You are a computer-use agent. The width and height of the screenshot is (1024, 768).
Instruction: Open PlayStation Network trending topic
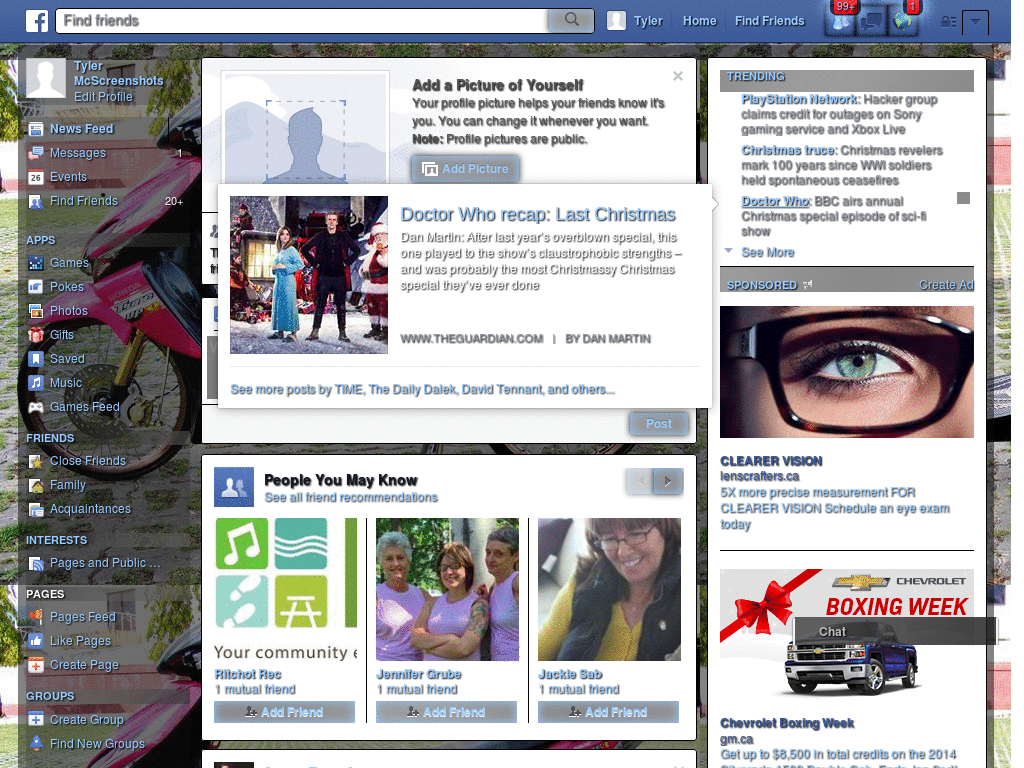799,100
